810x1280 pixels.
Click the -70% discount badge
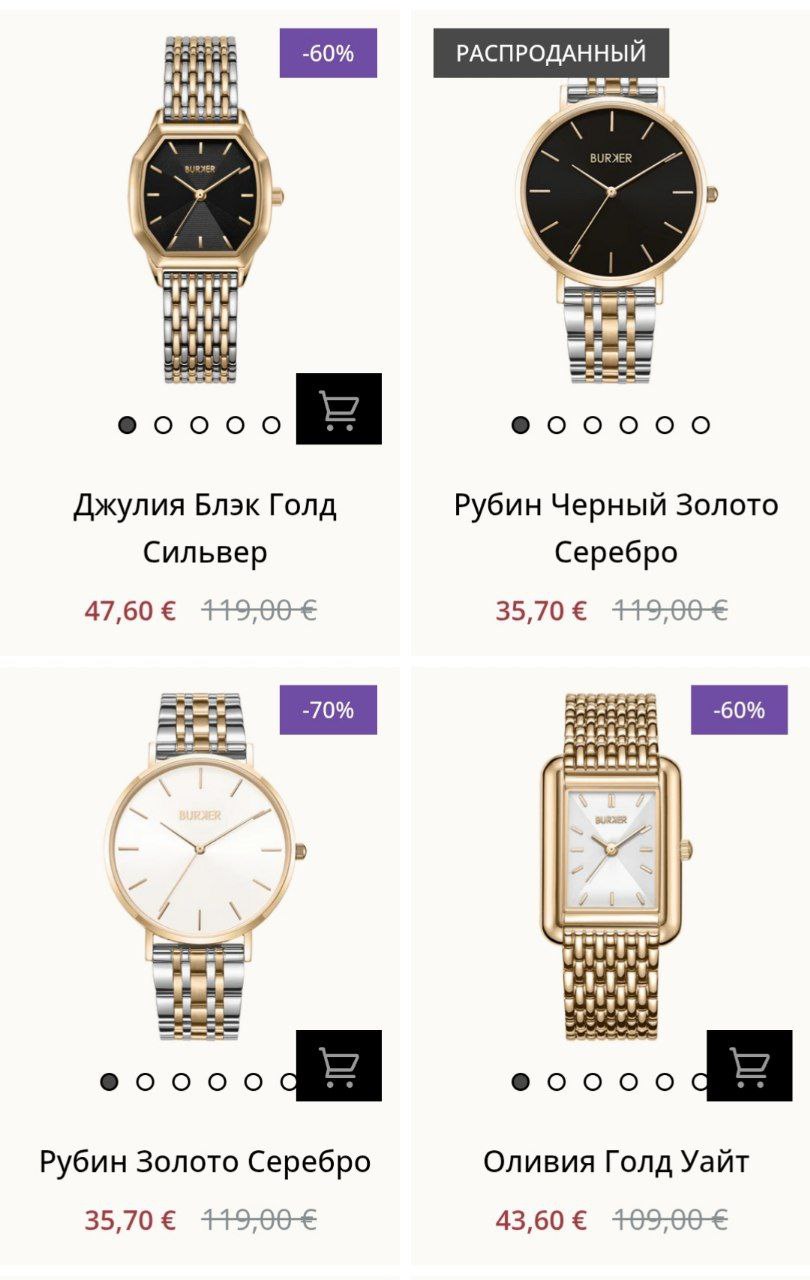[x=328, y=710]
